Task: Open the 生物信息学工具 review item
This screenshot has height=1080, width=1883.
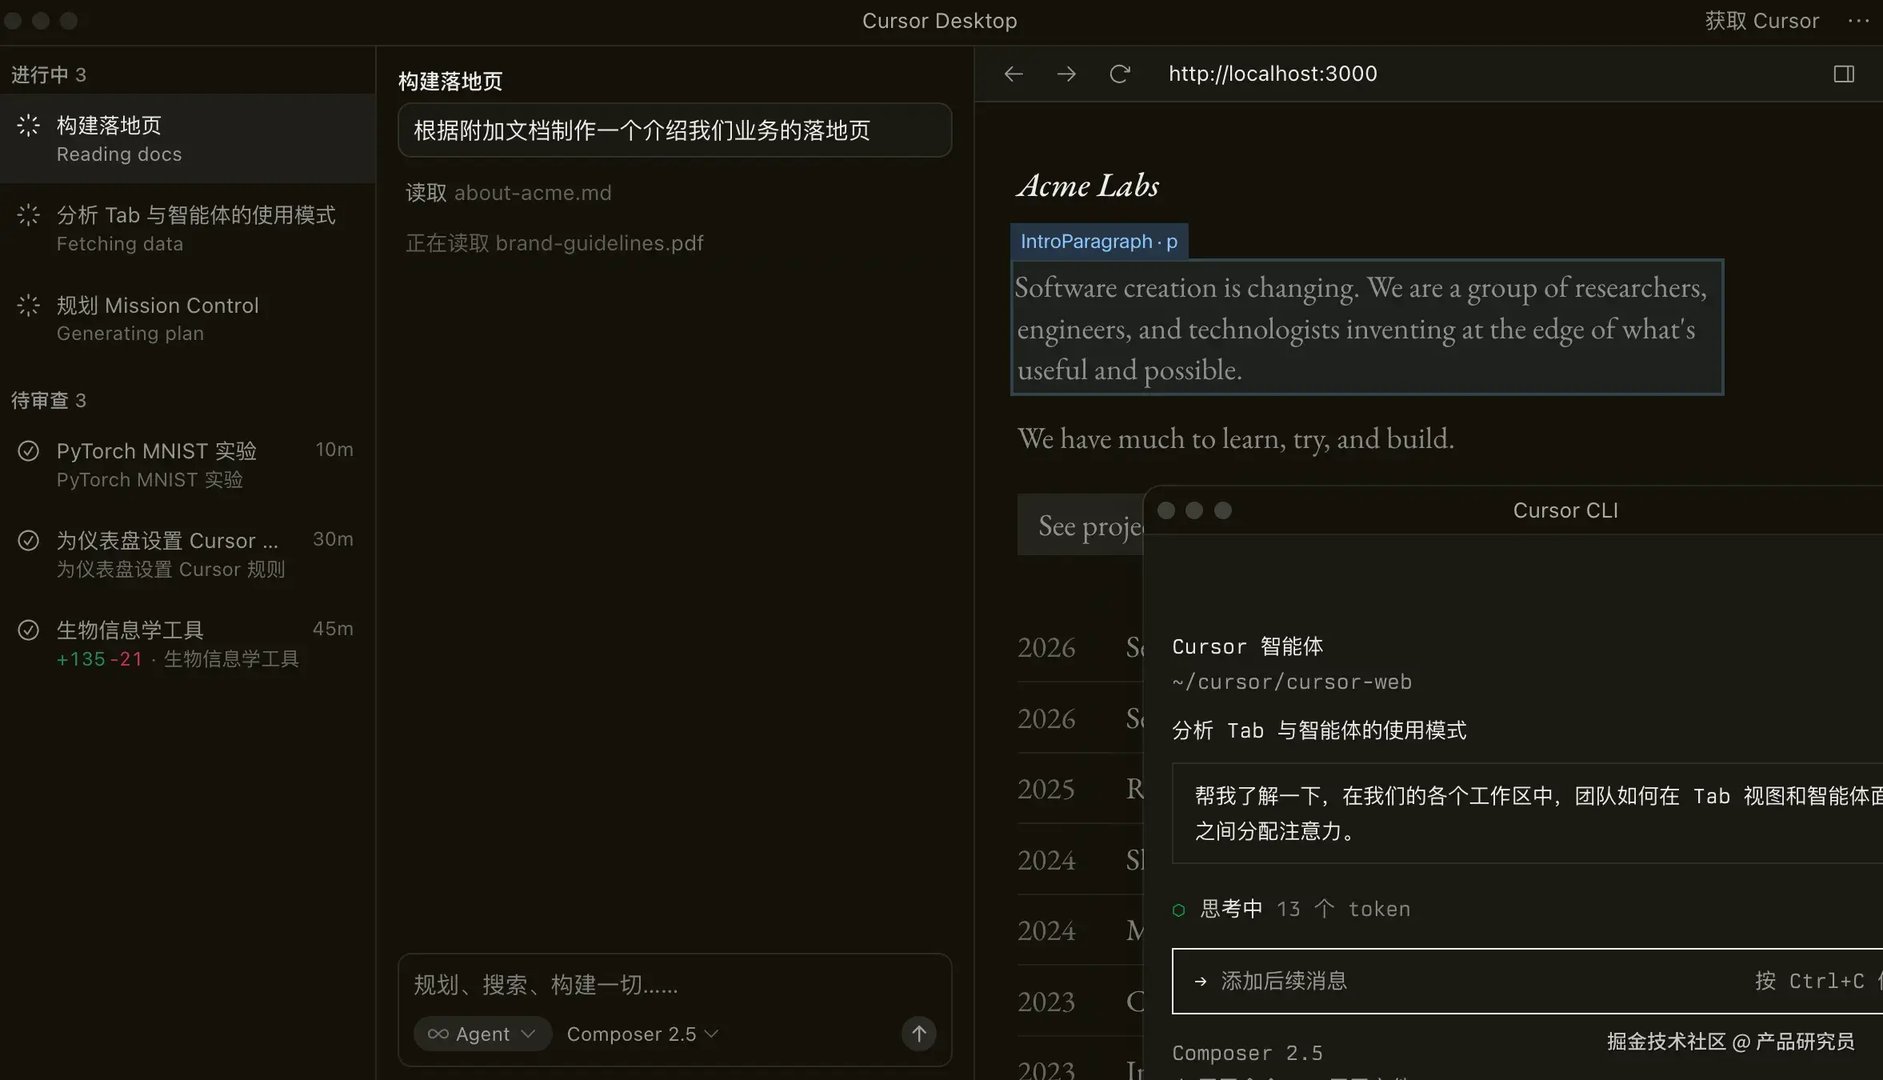Action: 188,643
